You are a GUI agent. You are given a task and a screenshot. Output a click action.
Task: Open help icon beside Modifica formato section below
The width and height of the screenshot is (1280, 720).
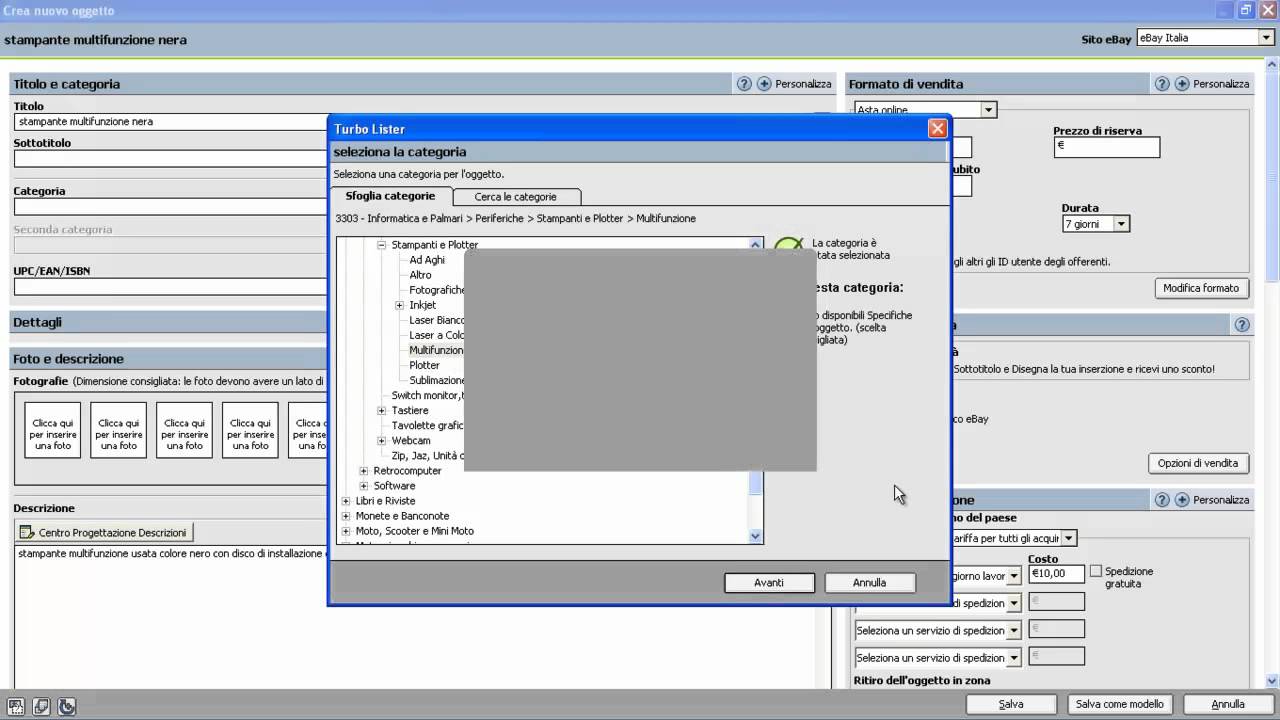click(x=1242, y=325)
